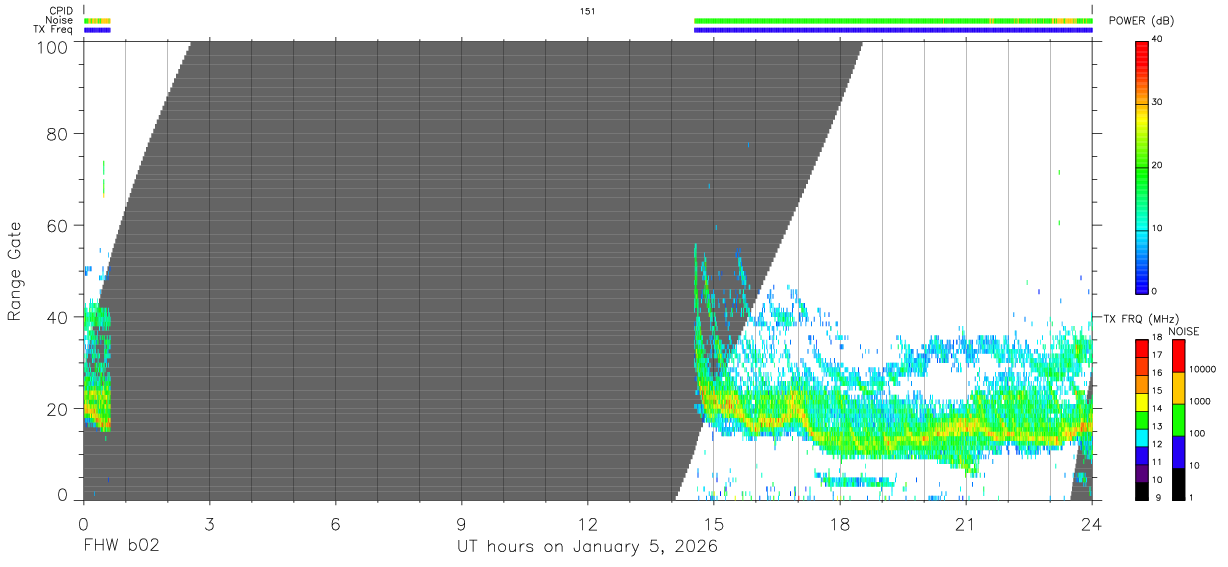Image resolution: width=1228 pixels, height=567 pixels.
Task: Click the '14' tick in TX FRQ legend
Action: pyautogui.click(x=1158, y=408)
